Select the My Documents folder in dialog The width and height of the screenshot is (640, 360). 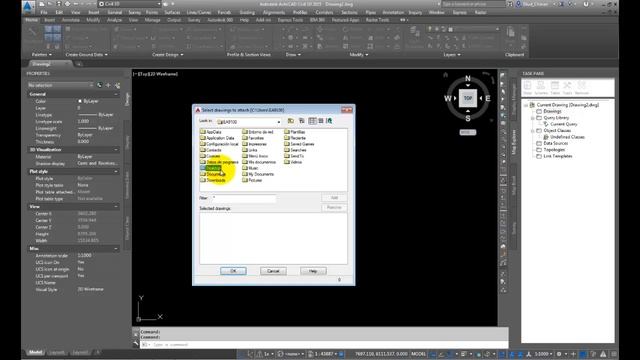tap(258, 174)
